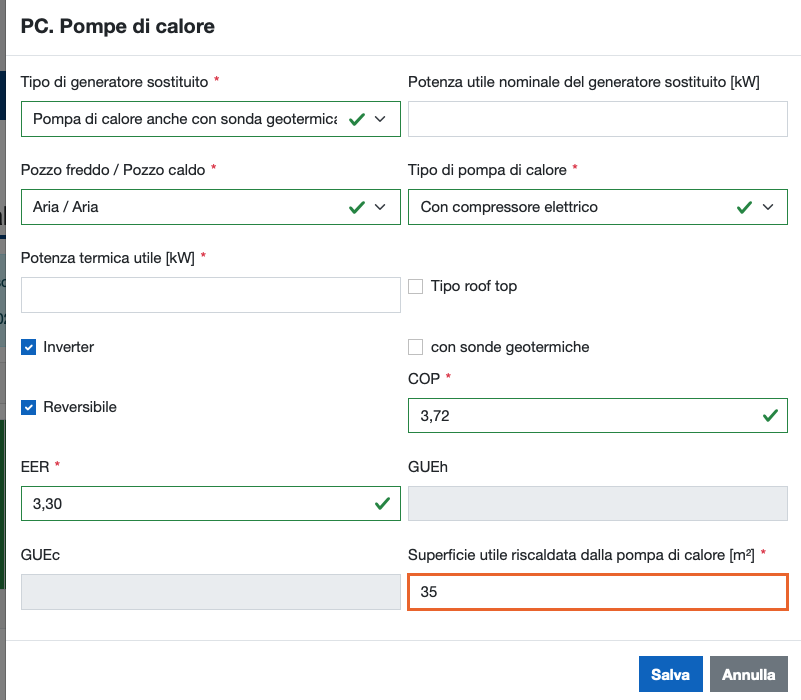Click into the COP value field
Viewport: 801px width, 700px height.
tap(580, 415)
